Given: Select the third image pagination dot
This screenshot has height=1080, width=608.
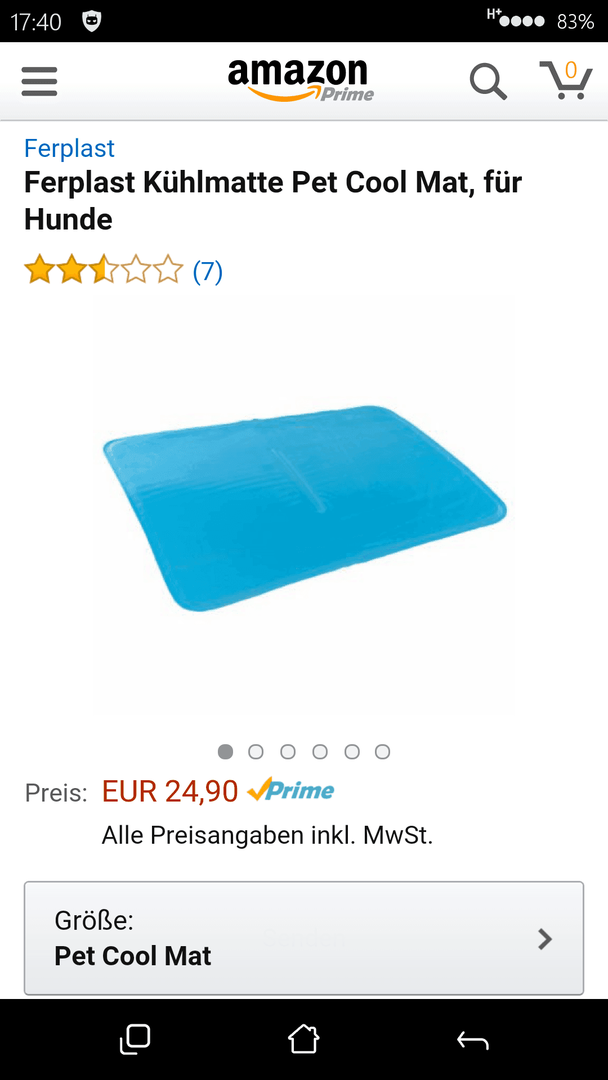Looking at the screenshot, I should (288, 751).
